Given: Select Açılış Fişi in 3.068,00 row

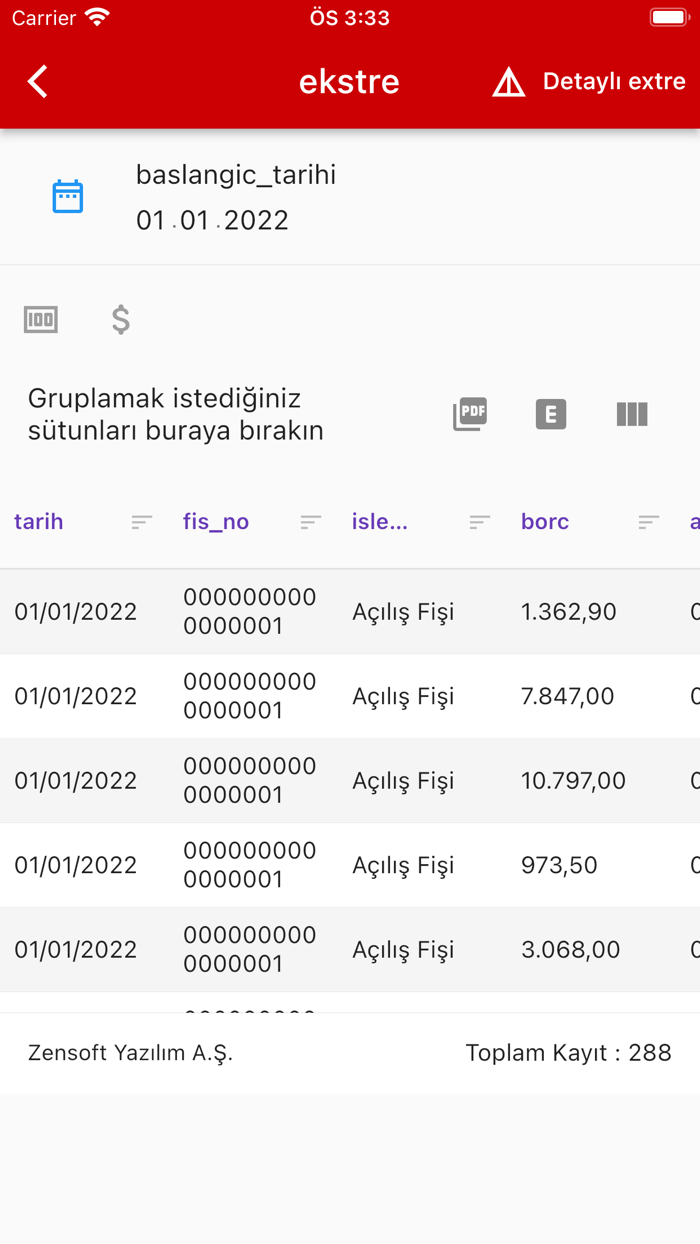Looking at the screenshot, I should tap(403, 950).
